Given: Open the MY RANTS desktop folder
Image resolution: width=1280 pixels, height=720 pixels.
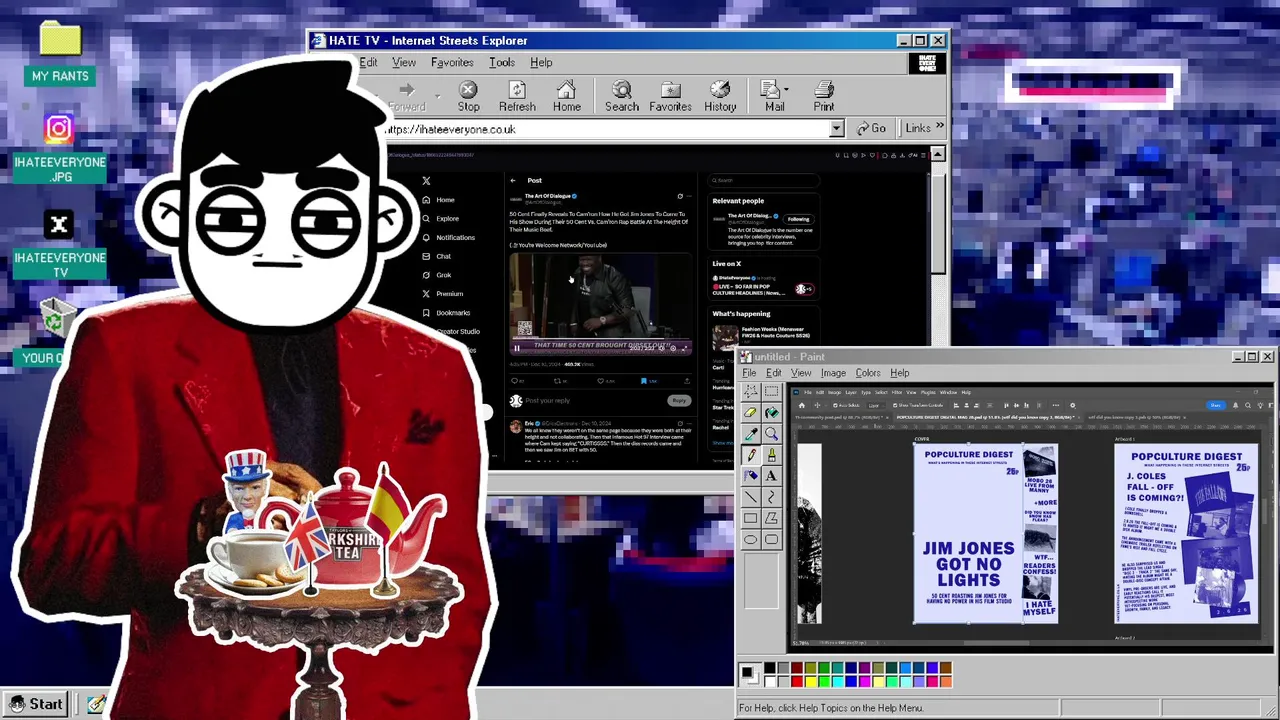Looking at the screenshot, I should (x=60, y=52).
